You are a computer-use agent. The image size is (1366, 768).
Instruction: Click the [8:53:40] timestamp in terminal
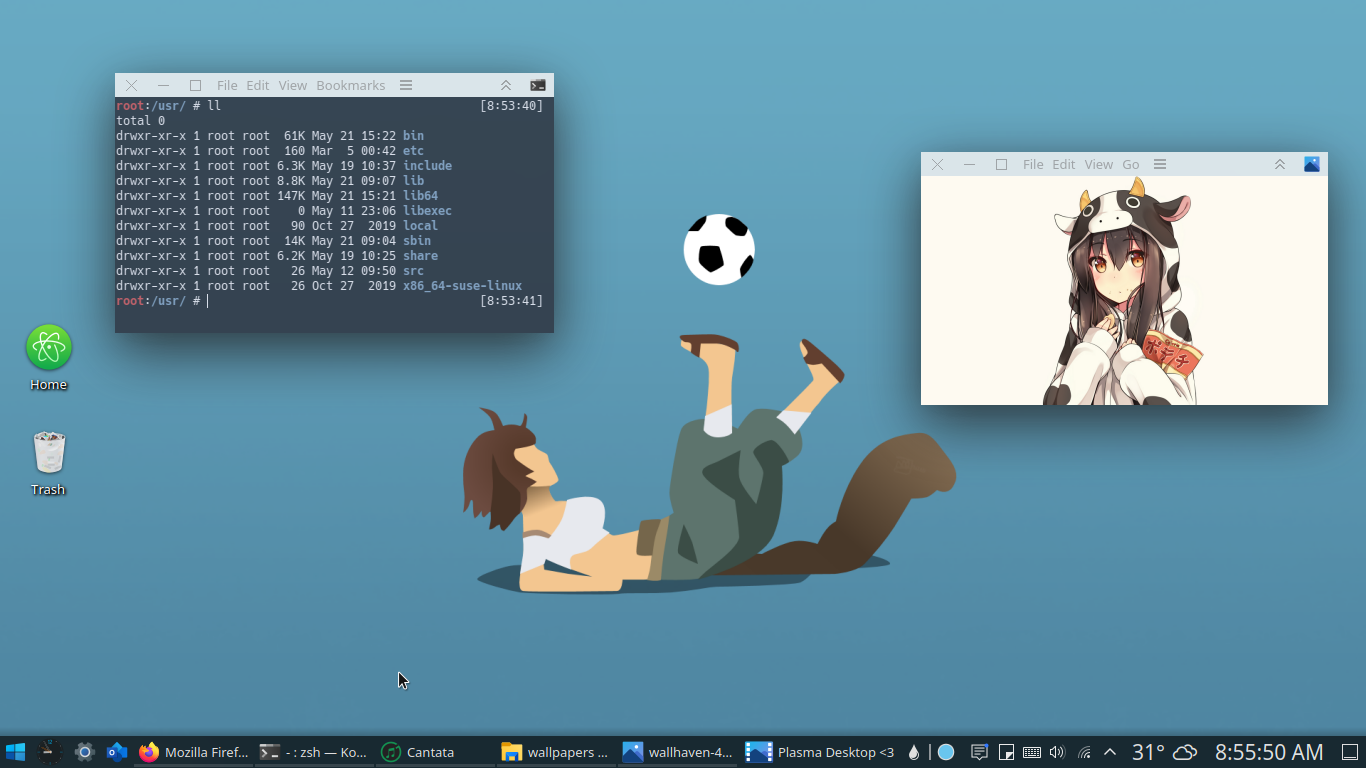511,106
